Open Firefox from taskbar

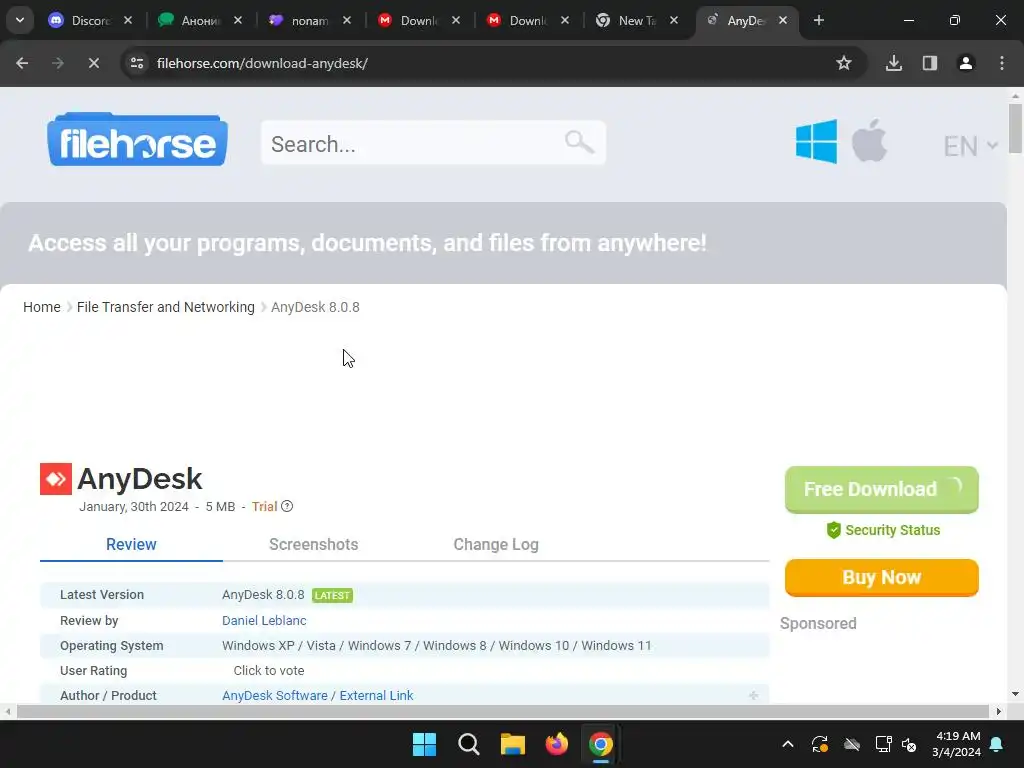556,744
